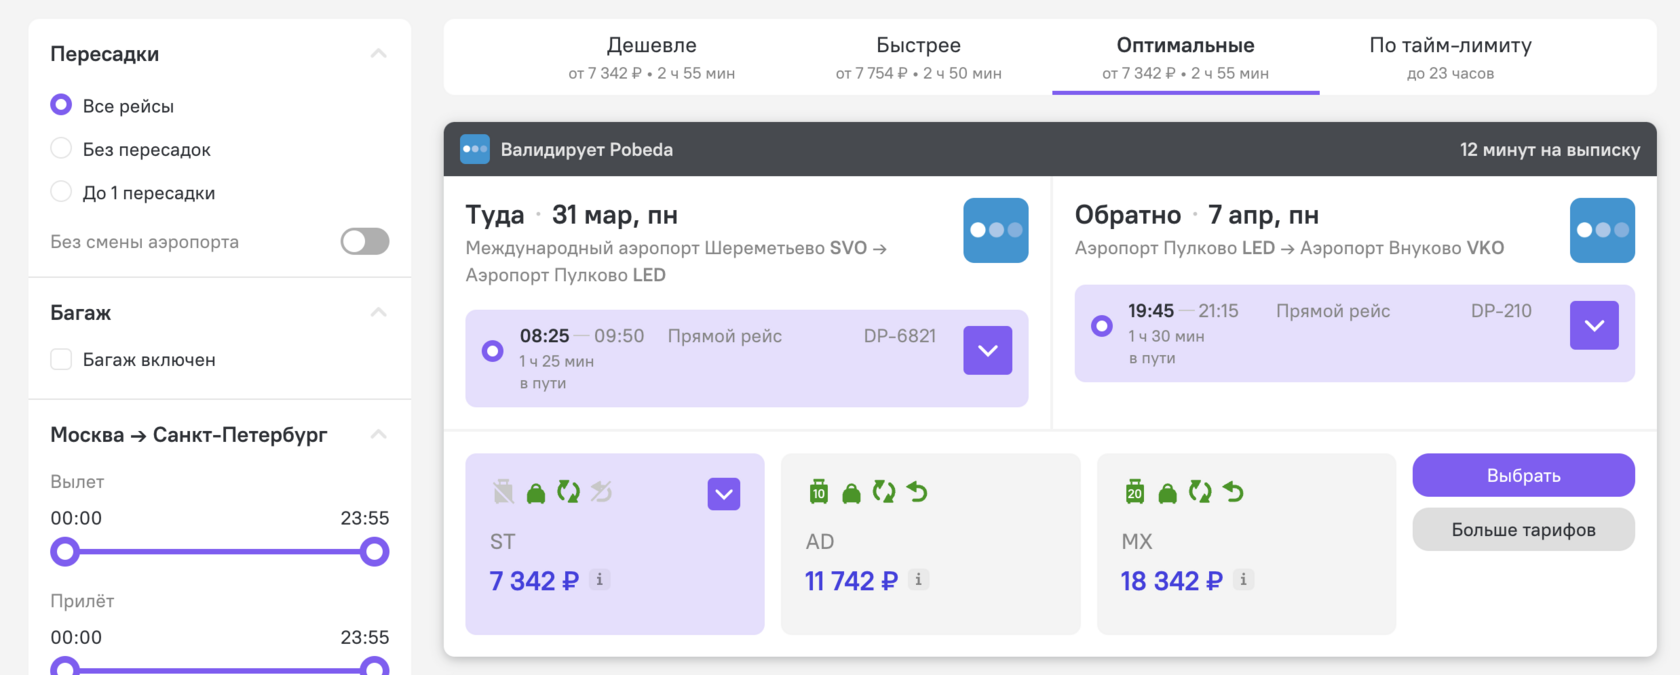
Task: Click the Pobeda logo in the Туда section
Action: pos(995,230)
